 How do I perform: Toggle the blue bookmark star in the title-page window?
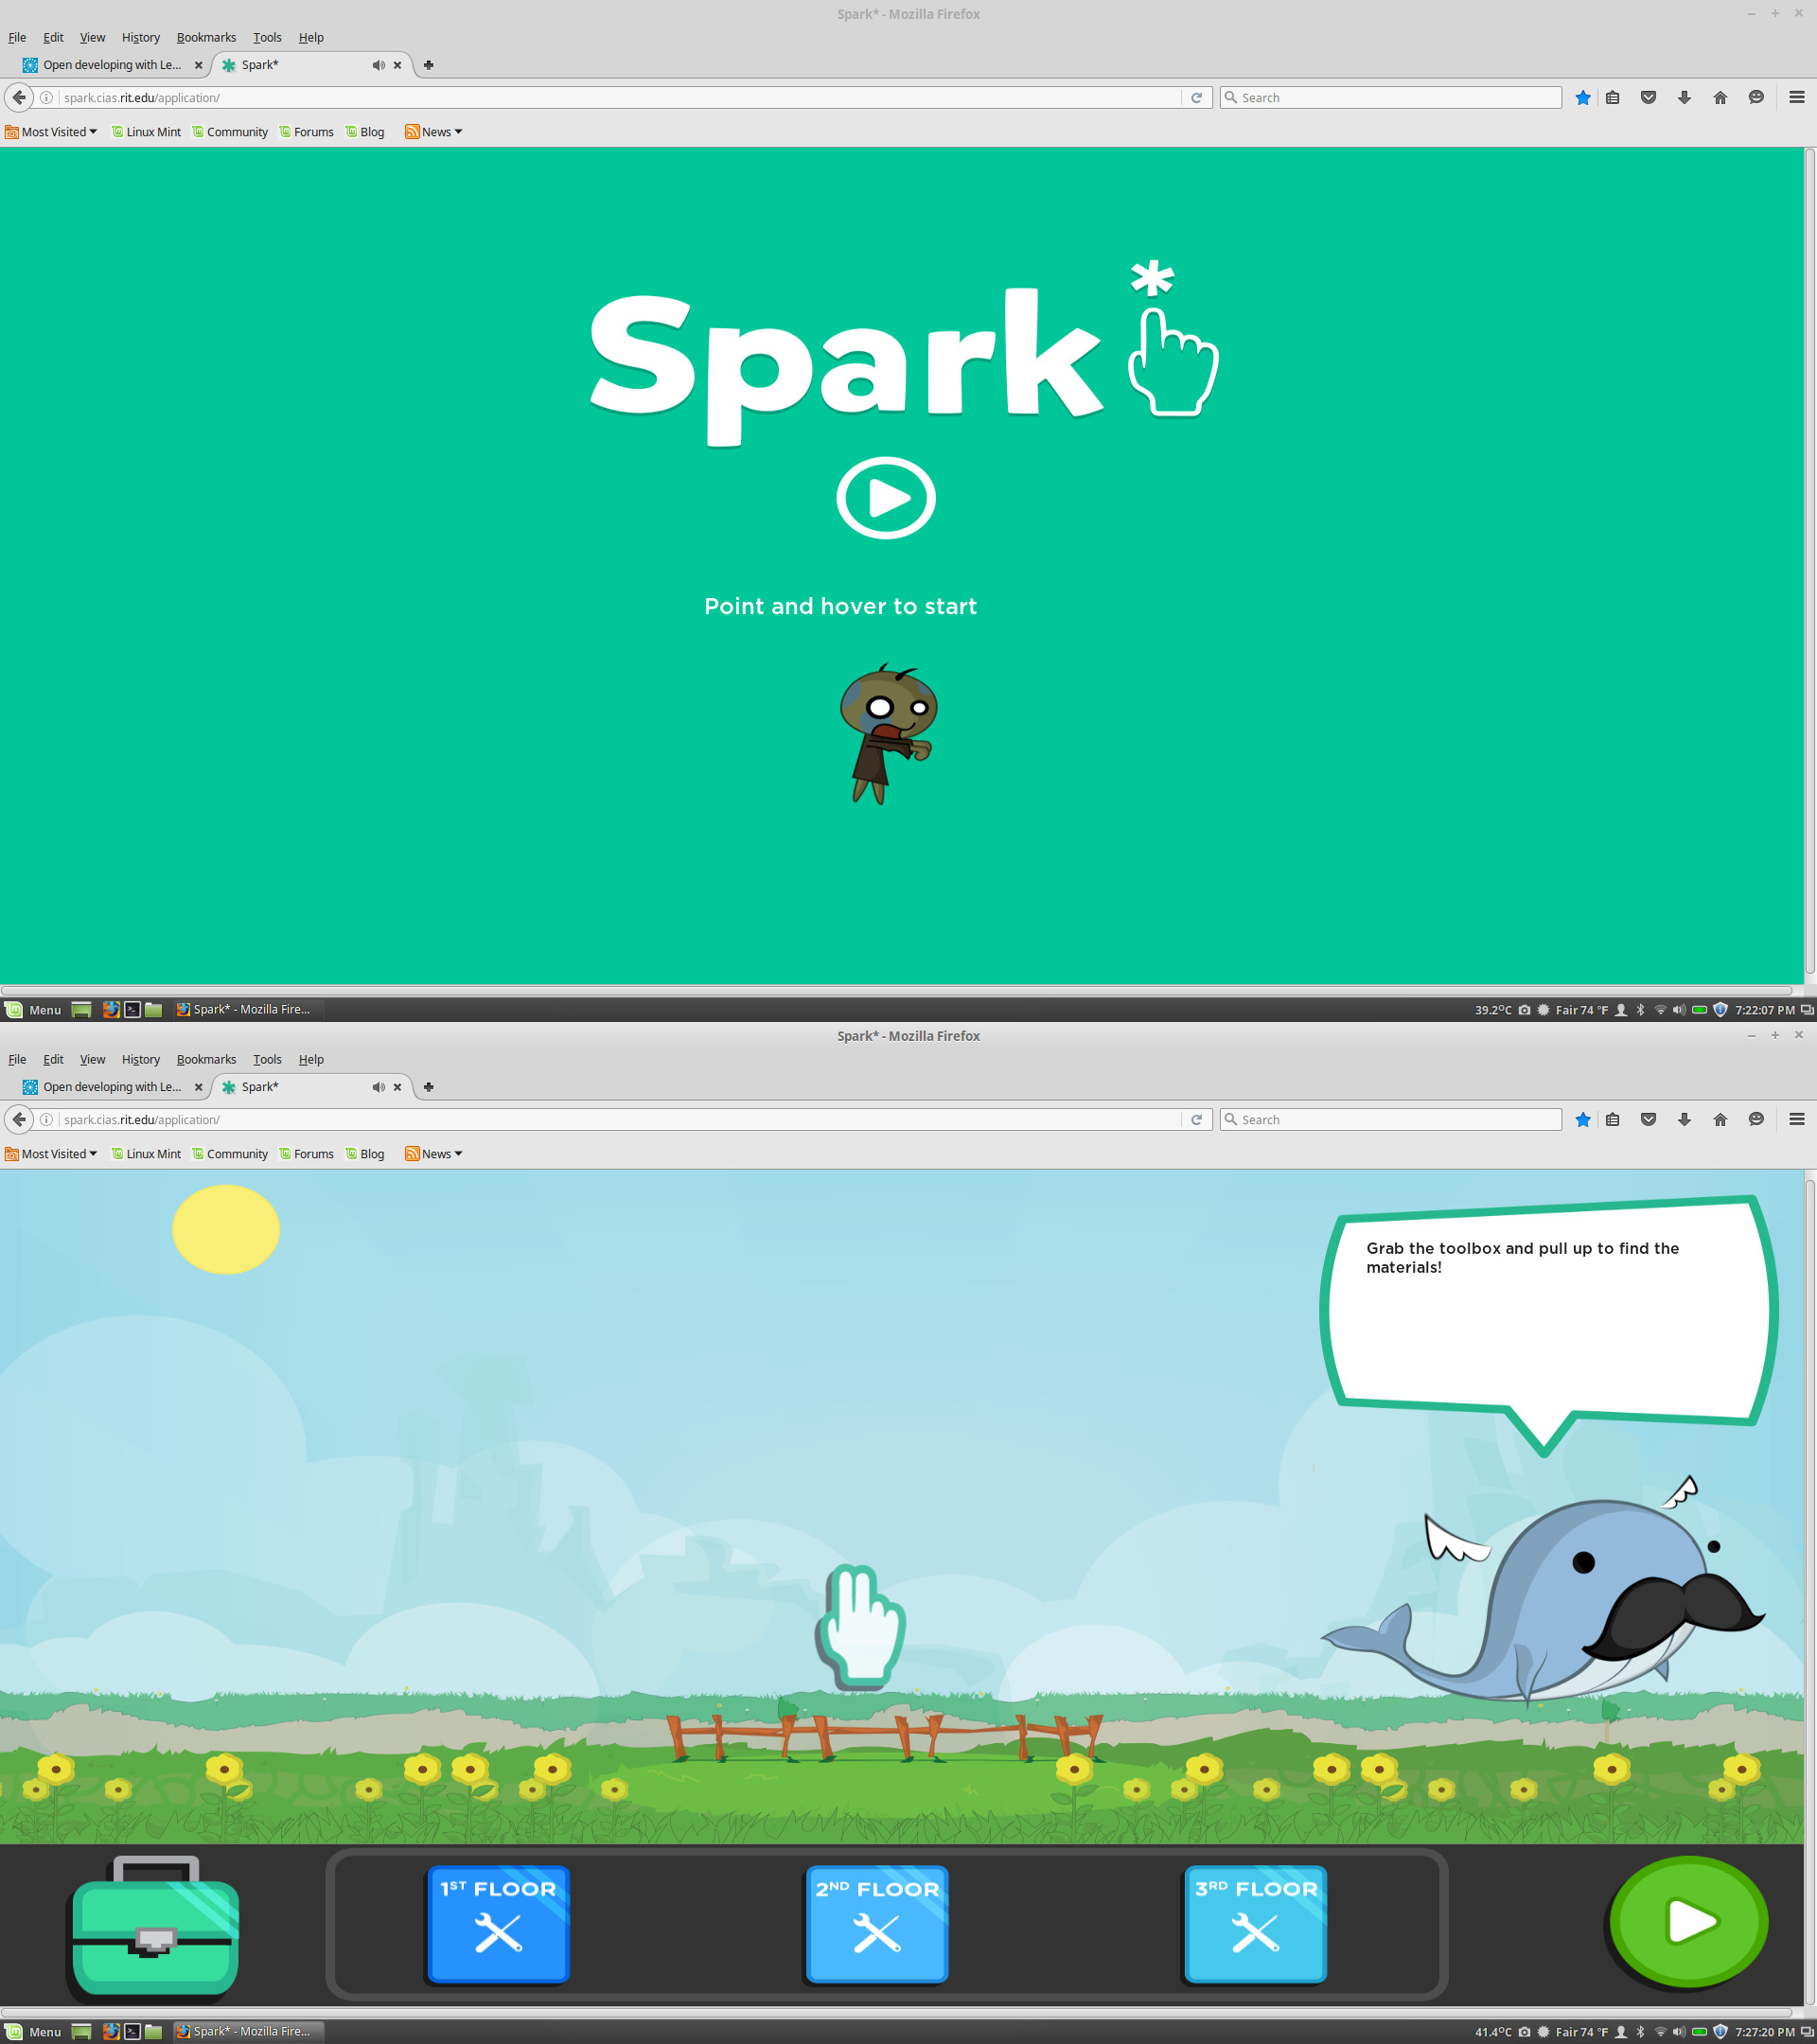1583,97
